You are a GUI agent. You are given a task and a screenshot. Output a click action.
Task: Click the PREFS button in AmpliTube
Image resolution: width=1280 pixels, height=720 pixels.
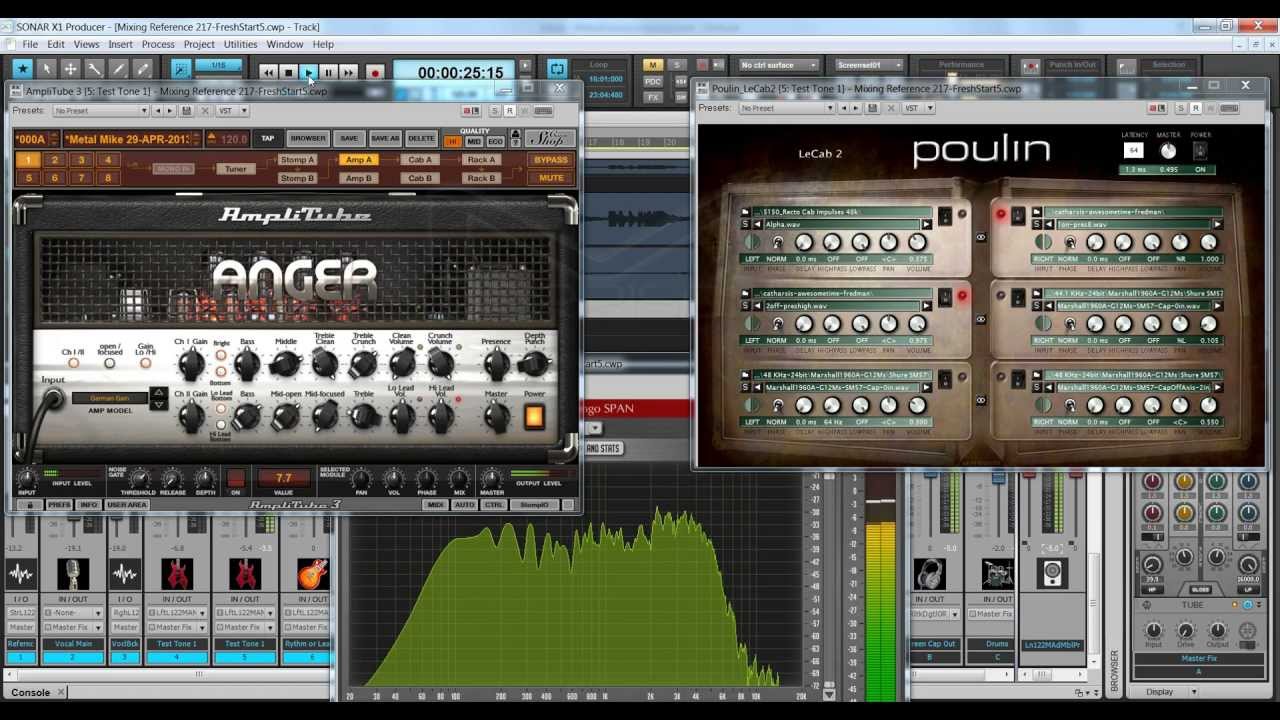(x=59, y=505)
